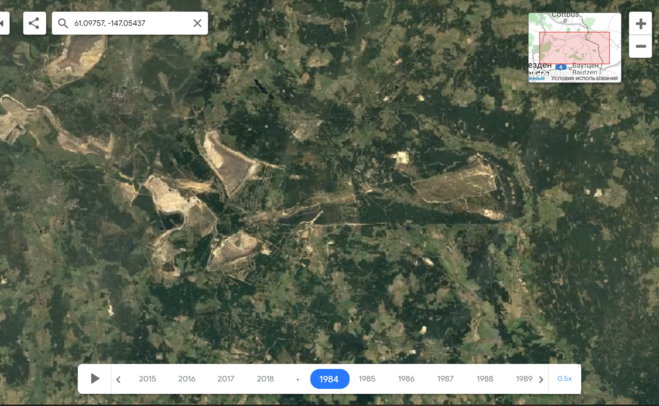Change the 0.5x playback speed
The image size is (659, 406).
point(564,379)
